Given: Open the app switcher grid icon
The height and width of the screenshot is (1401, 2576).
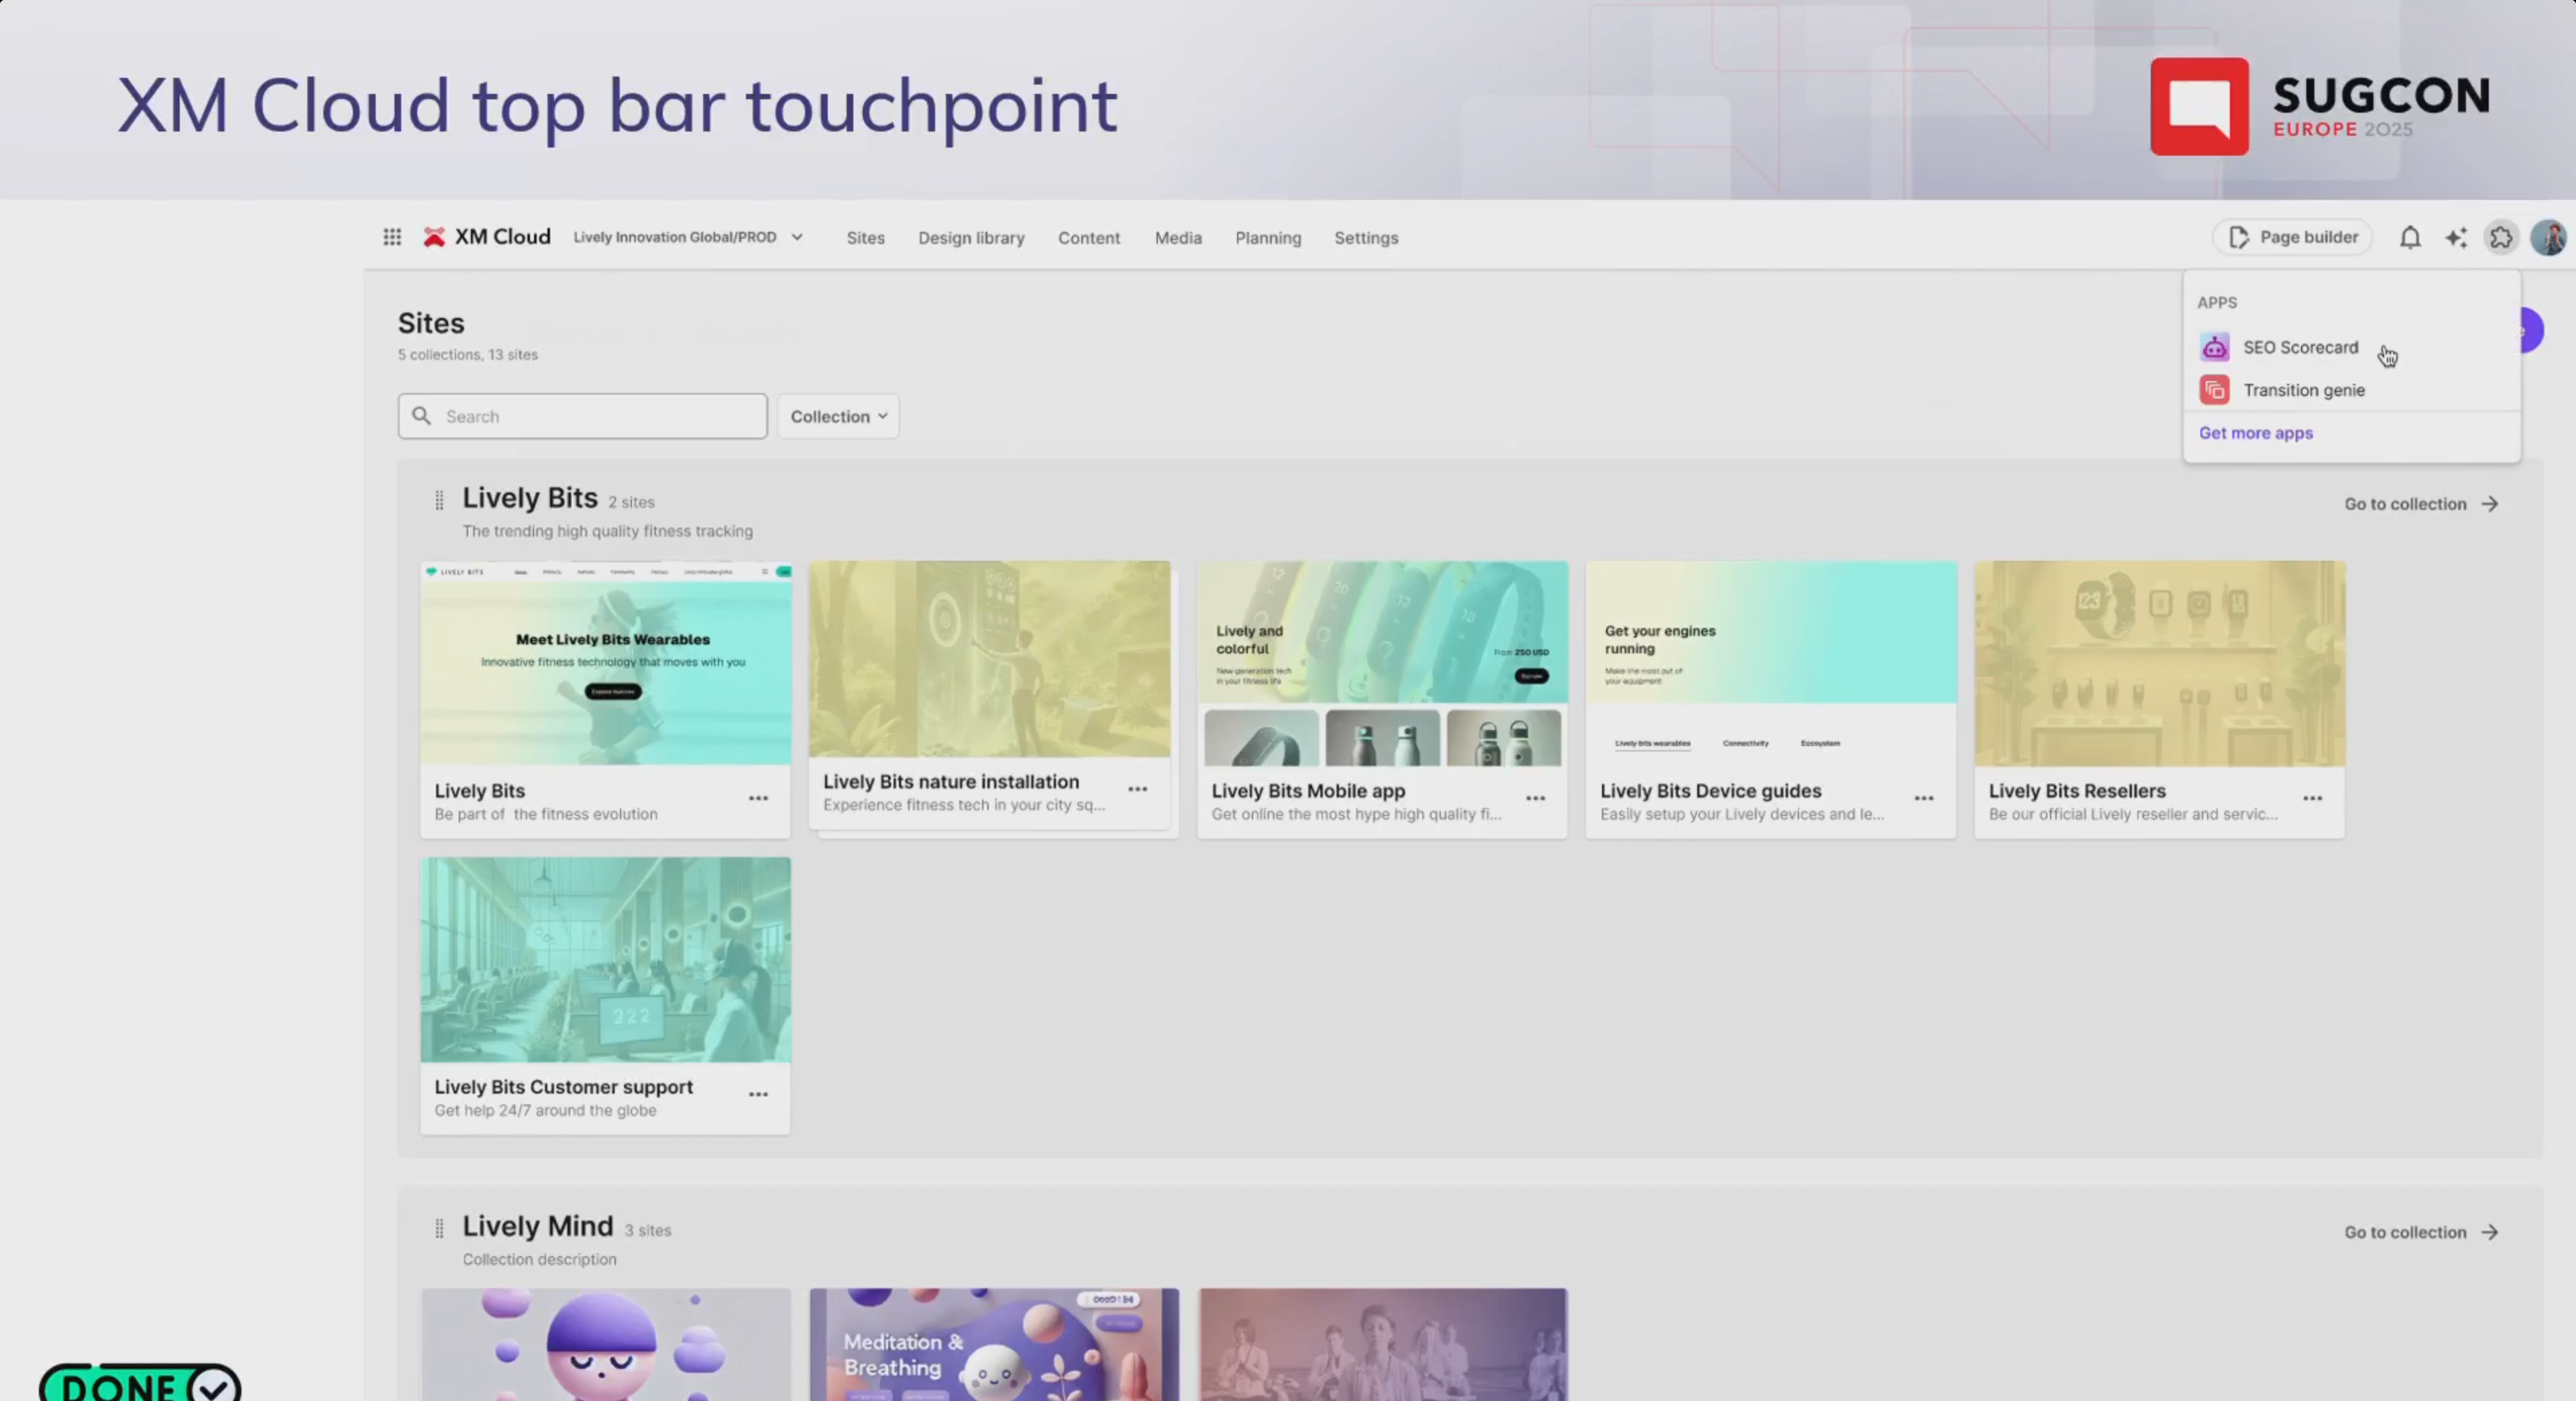Looking at the screenshot, I should pos(392,237).
